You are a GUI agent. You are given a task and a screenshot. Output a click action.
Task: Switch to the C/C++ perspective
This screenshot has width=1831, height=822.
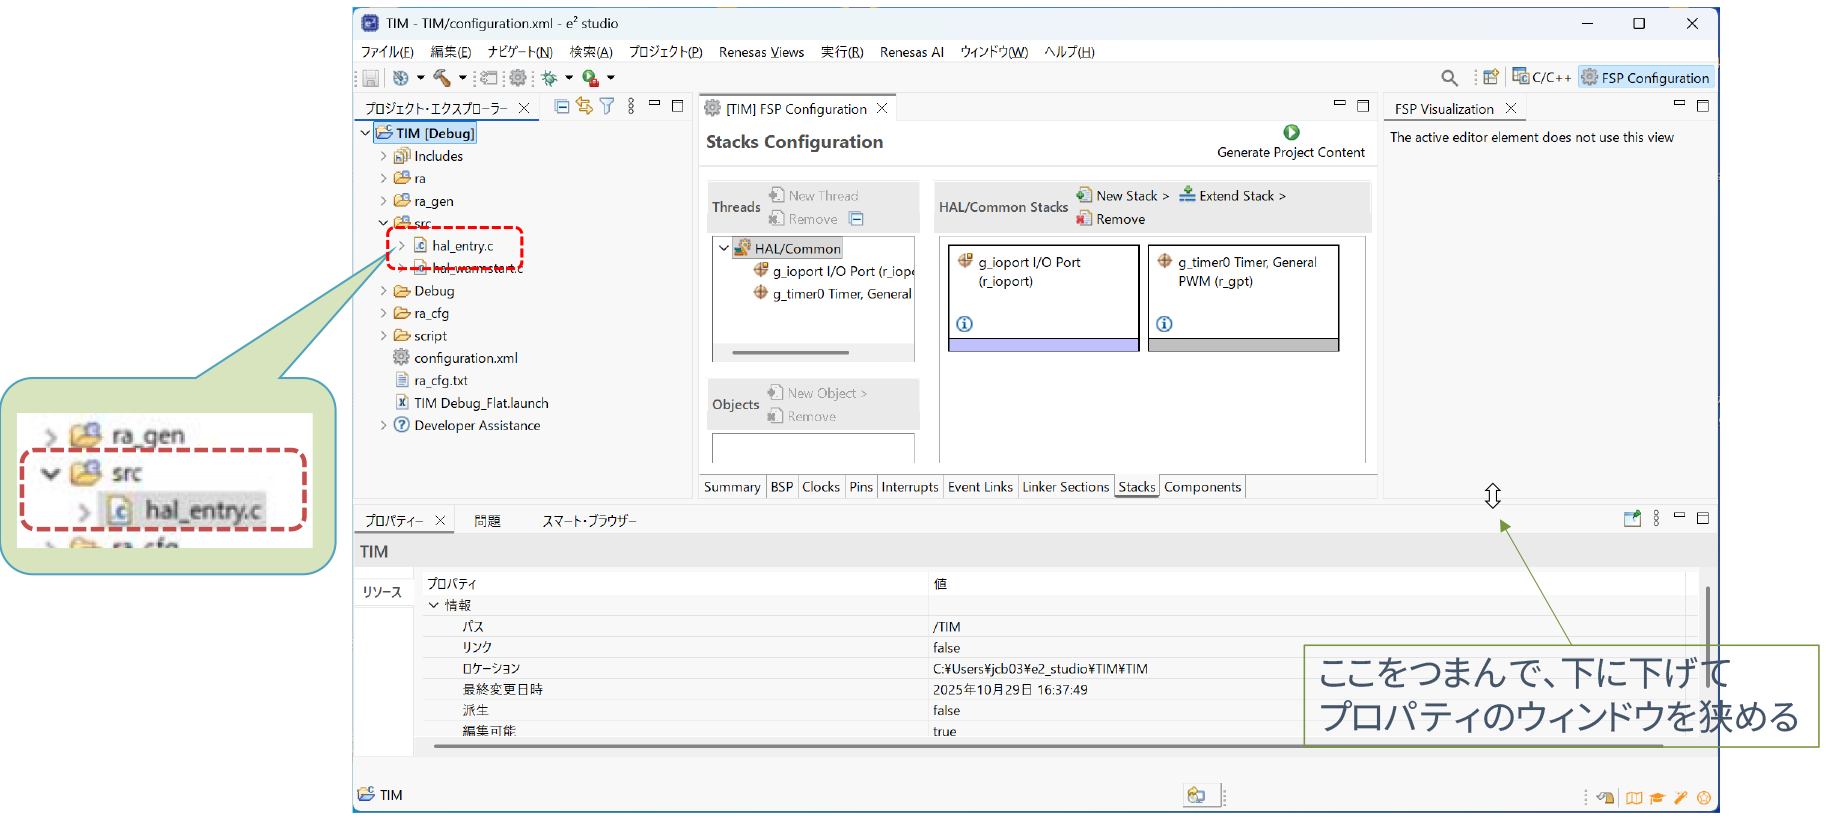tap(1541, 78)
